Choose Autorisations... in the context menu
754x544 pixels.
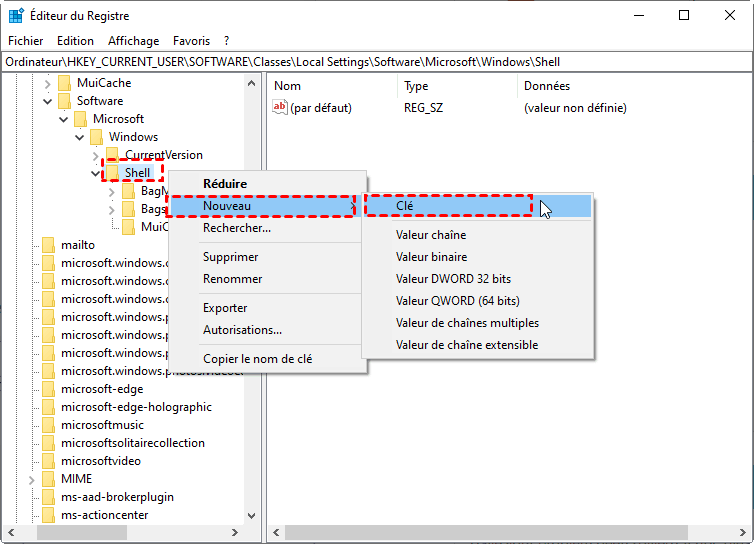tap(267, 330)
